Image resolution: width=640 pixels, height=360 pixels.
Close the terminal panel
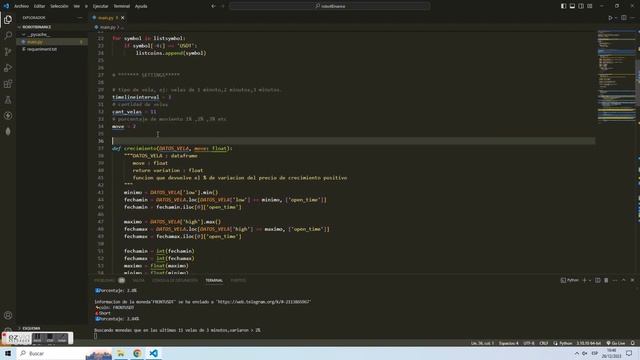click(632, 280)
